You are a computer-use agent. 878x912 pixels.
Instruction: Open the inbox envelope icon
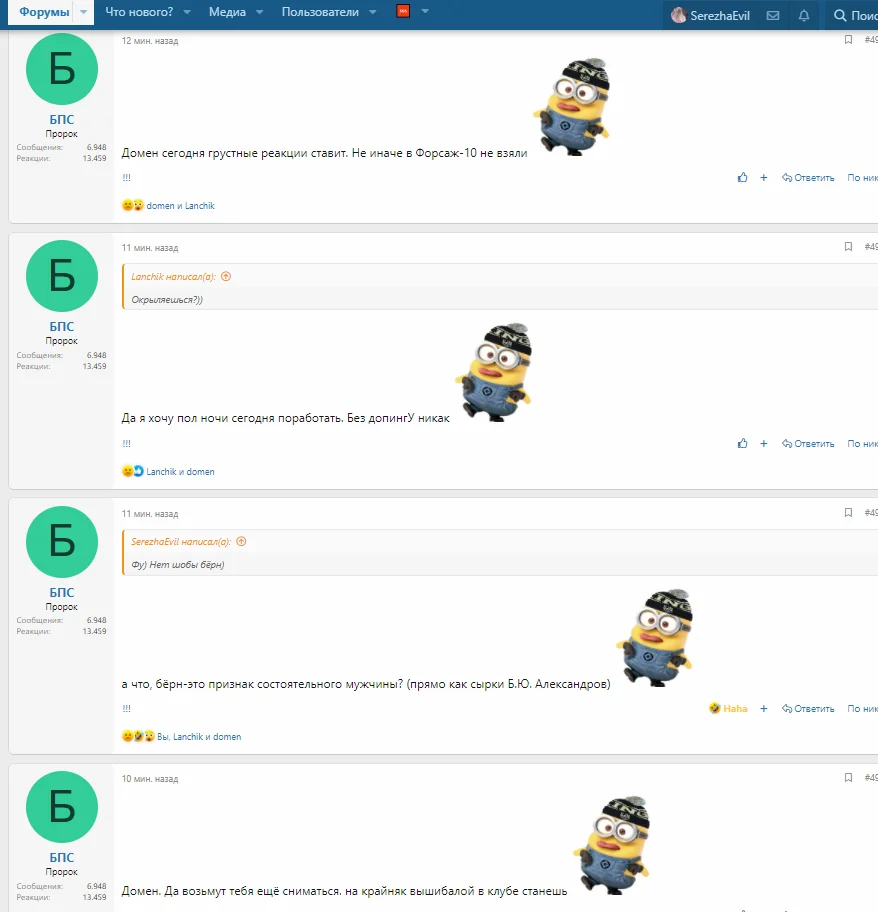[x=773, y=16]
